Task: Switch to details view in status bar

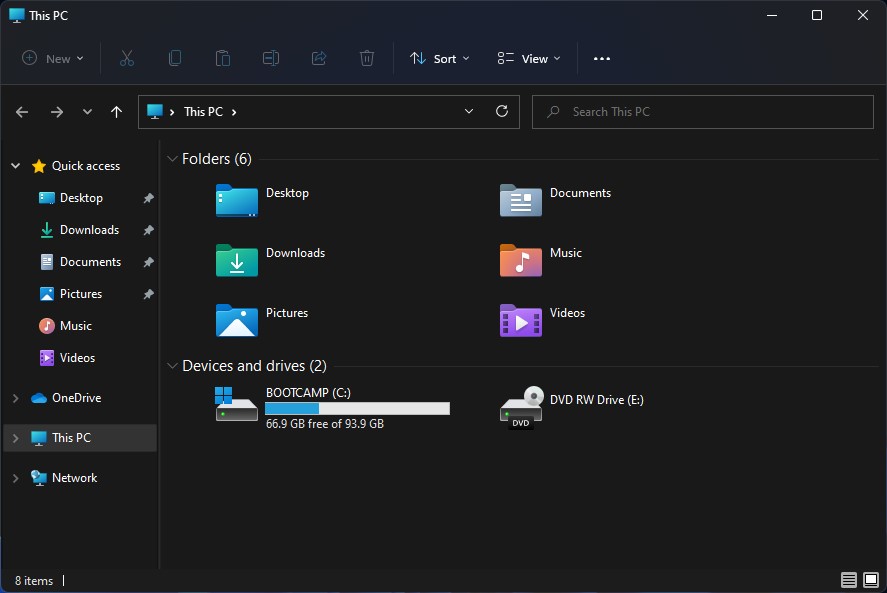Action: pyautogui.click(x=849, y=580)
